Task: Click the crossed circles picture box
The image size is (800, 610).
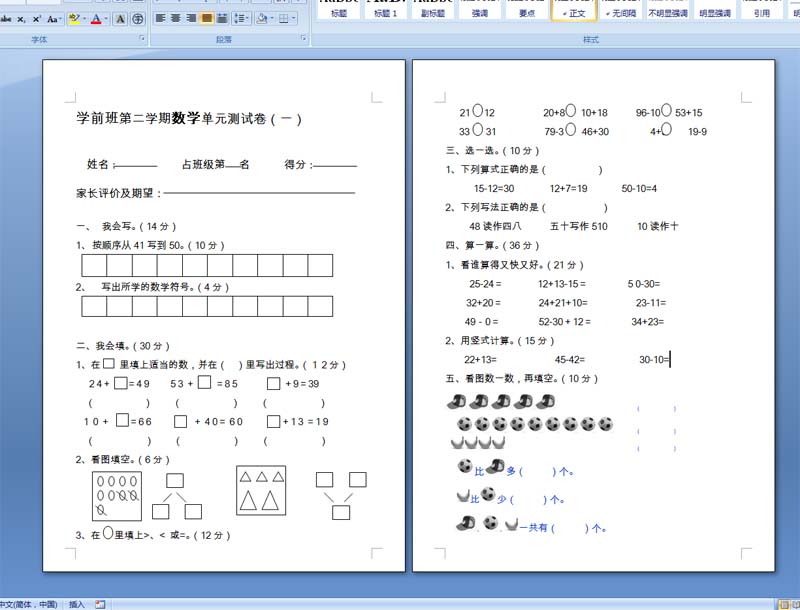Action: pyautogui.click(x=117, y=496)
